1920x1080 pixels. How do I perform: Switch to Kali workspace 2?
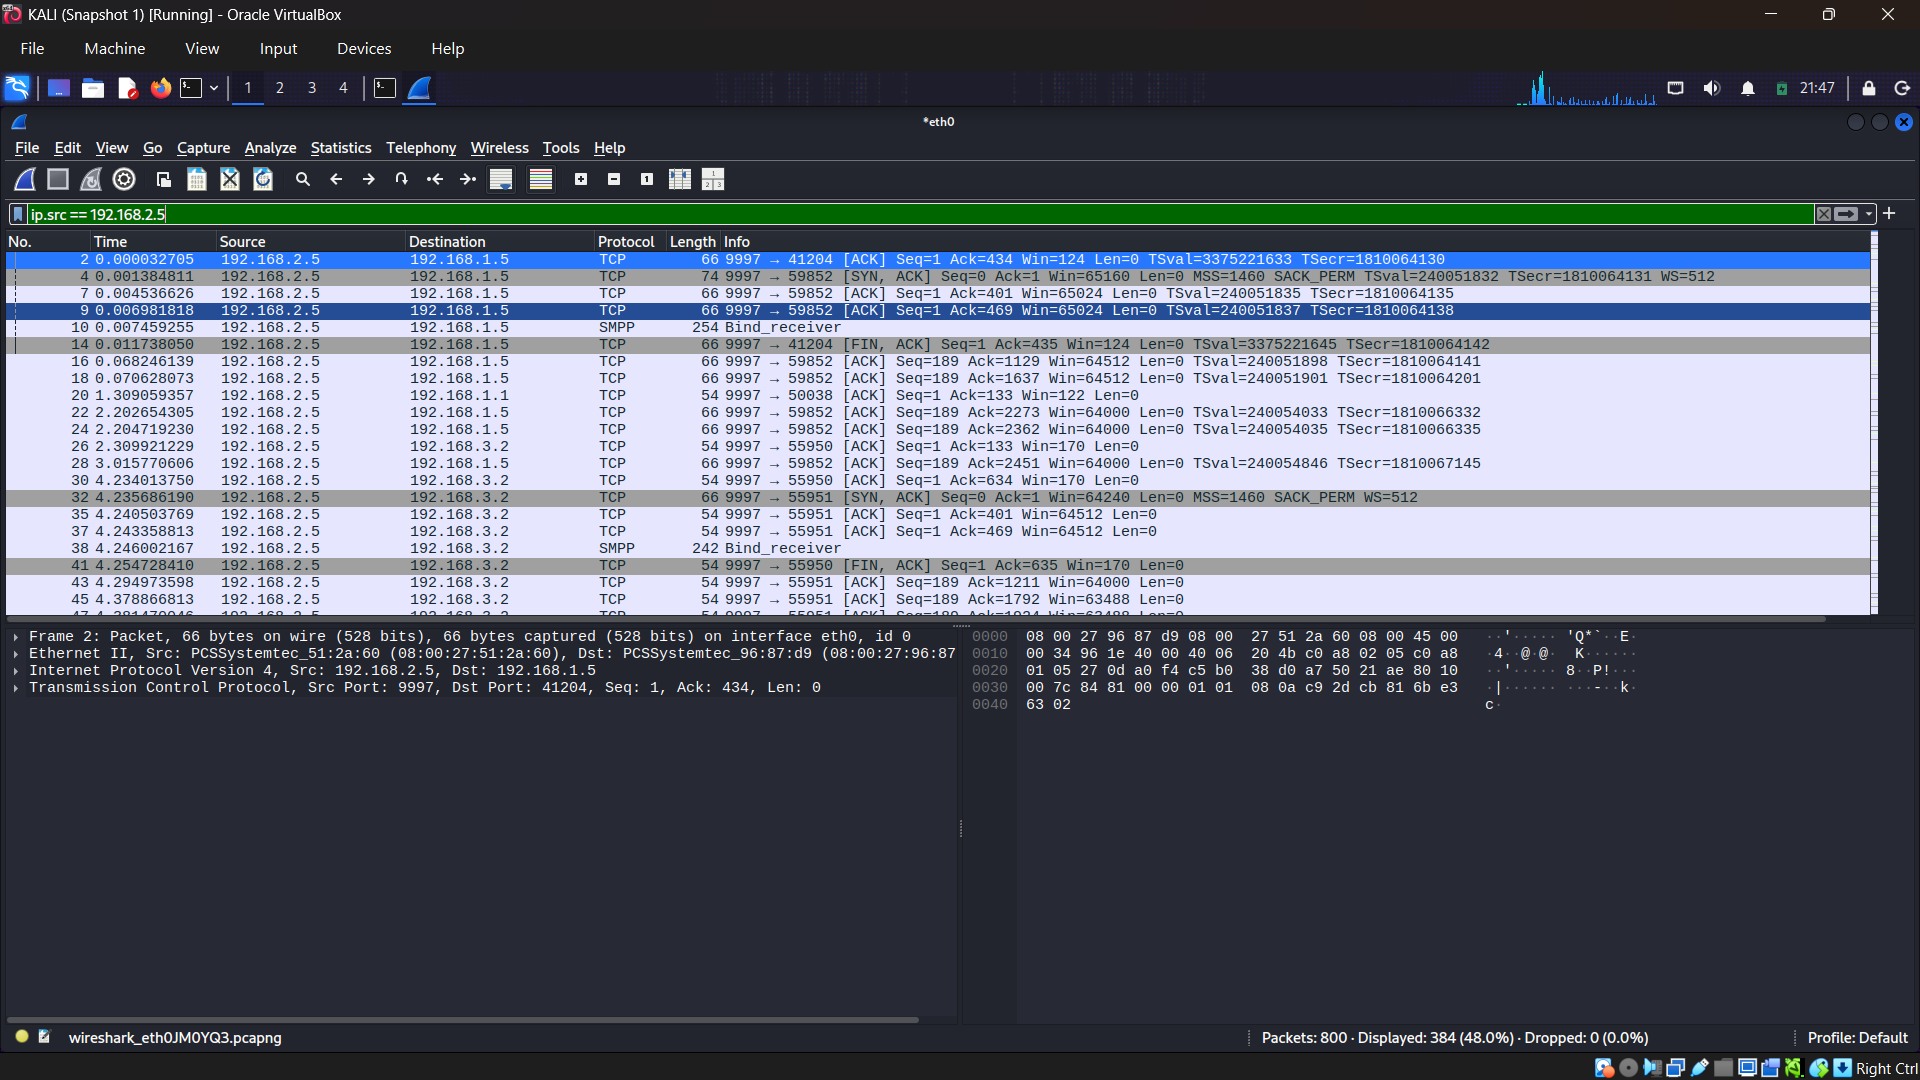pos(280,88)
